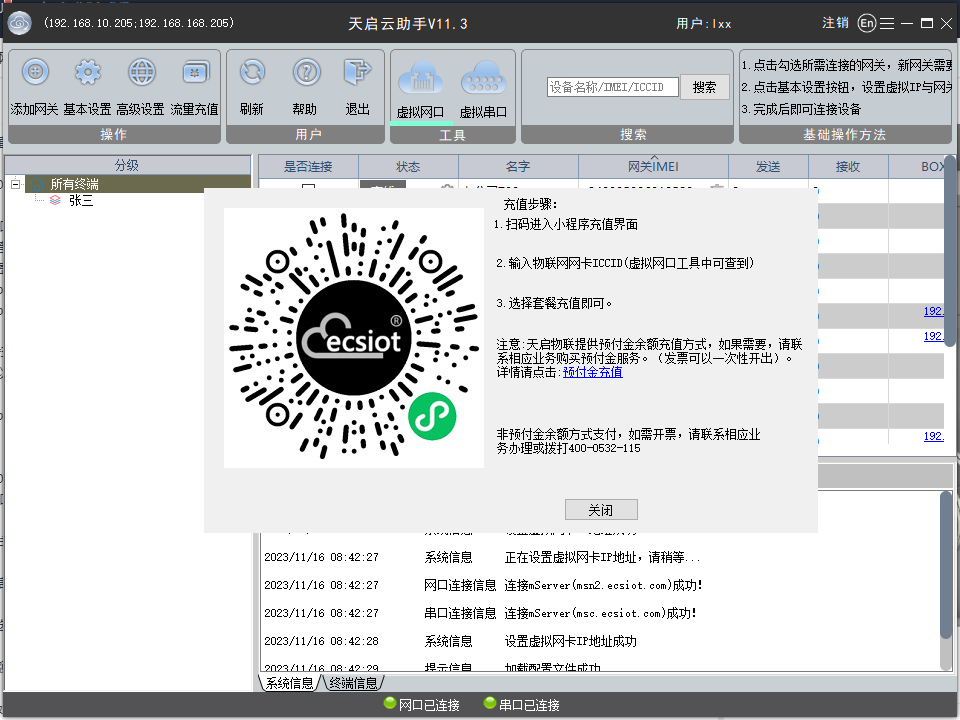960x720 pixels.
Task: Open the 帮助 help icon
Action: pyautogui.click(x=306, y=72)
